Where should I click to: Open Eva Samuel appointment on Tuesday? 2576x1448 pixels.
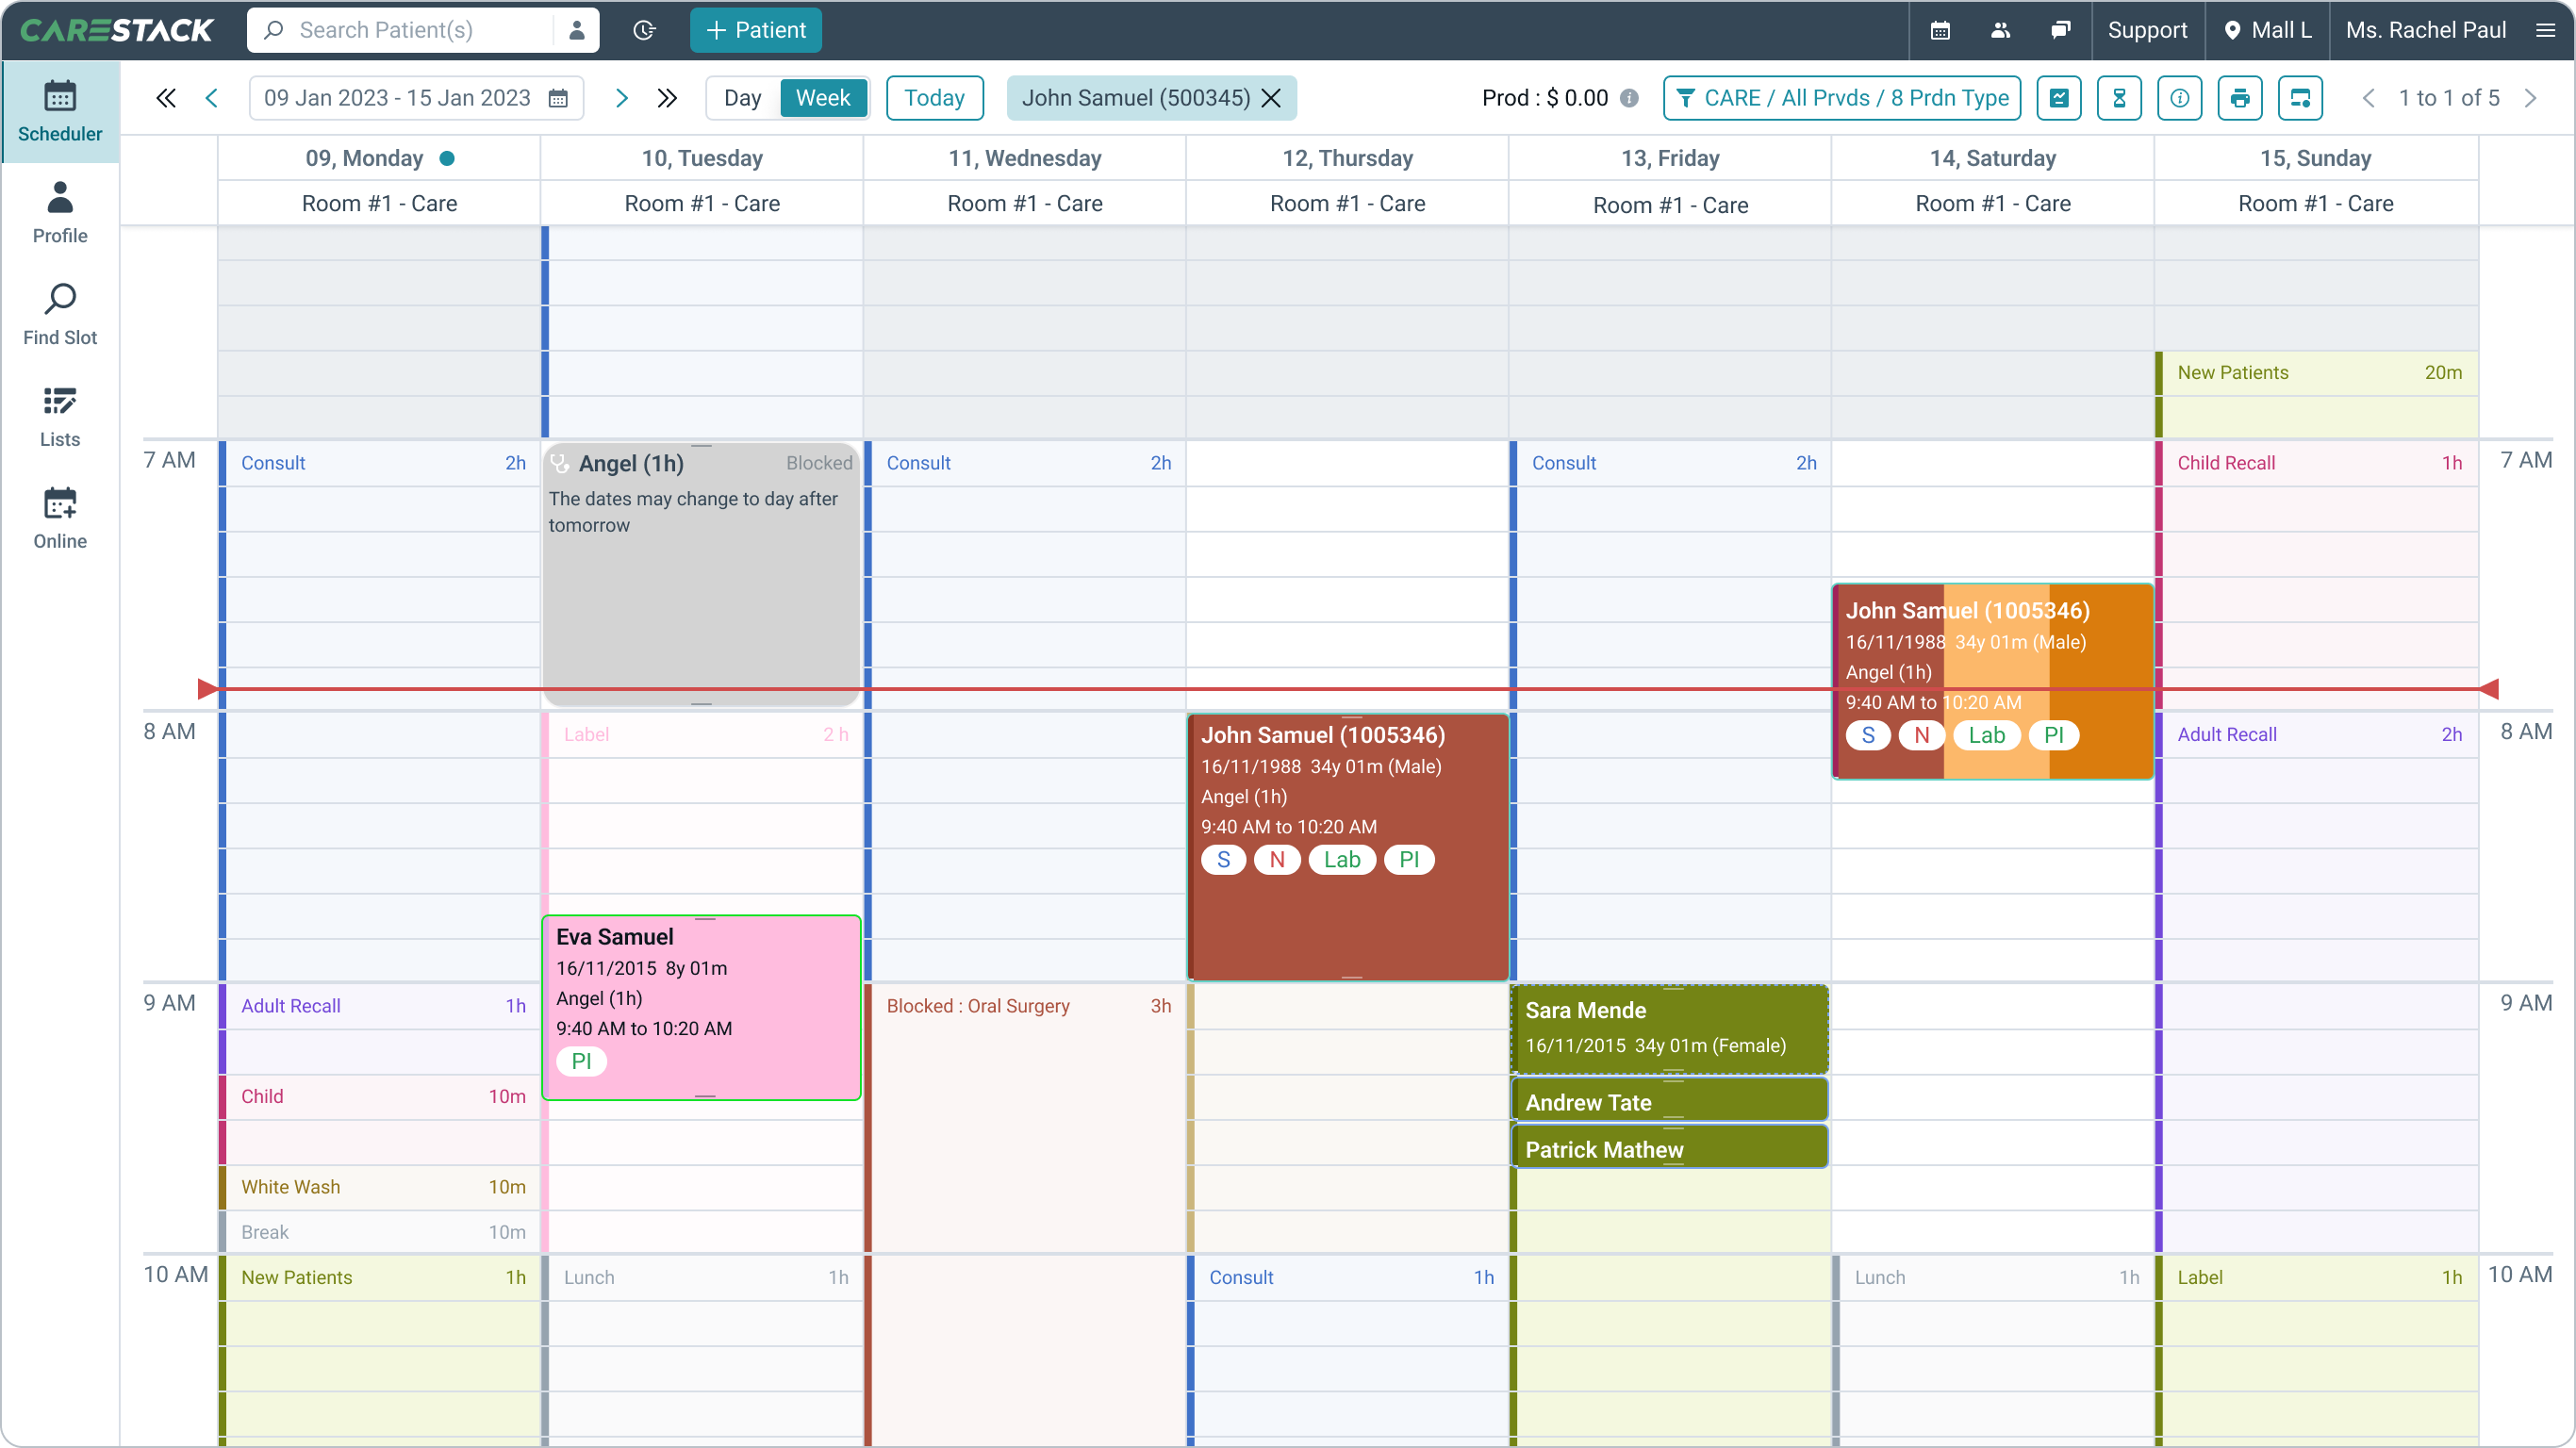702,1007
